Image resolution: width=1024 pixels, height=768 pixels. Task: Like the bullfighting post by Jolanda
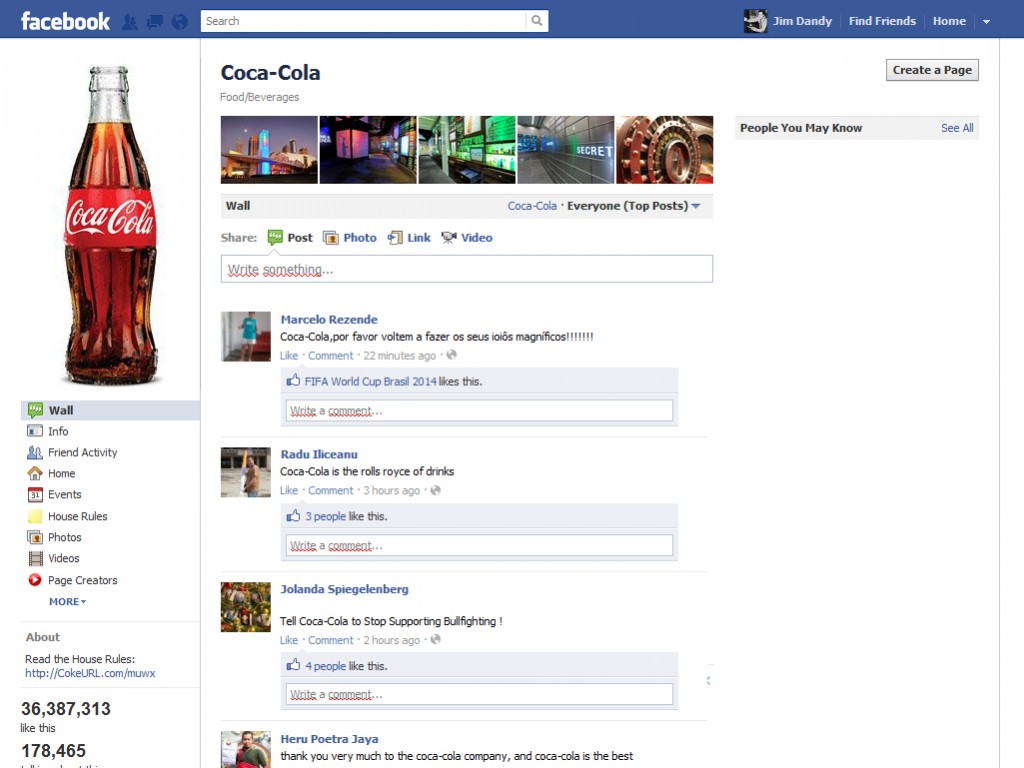(x=288, y=640)
